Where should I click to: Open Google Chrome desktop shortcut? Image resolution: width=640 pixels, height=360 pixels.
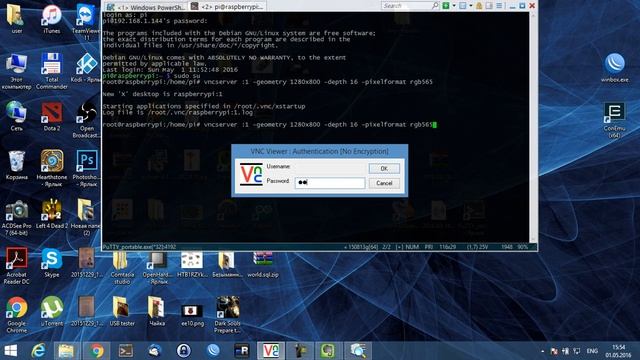(16, 315)
